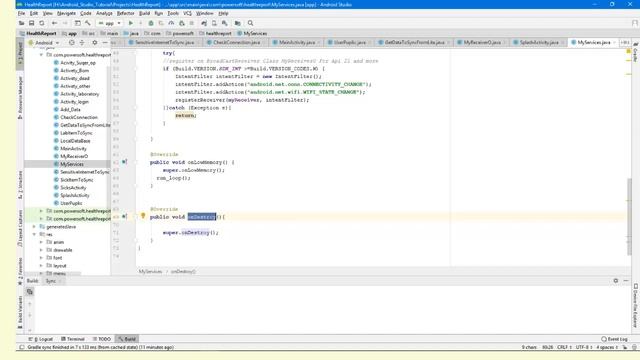Image resolution: width=640 pixels, height=360 pixels.
Task: Collapse the com.powersoft.healthreport package node
Action: tap(41, 55)
